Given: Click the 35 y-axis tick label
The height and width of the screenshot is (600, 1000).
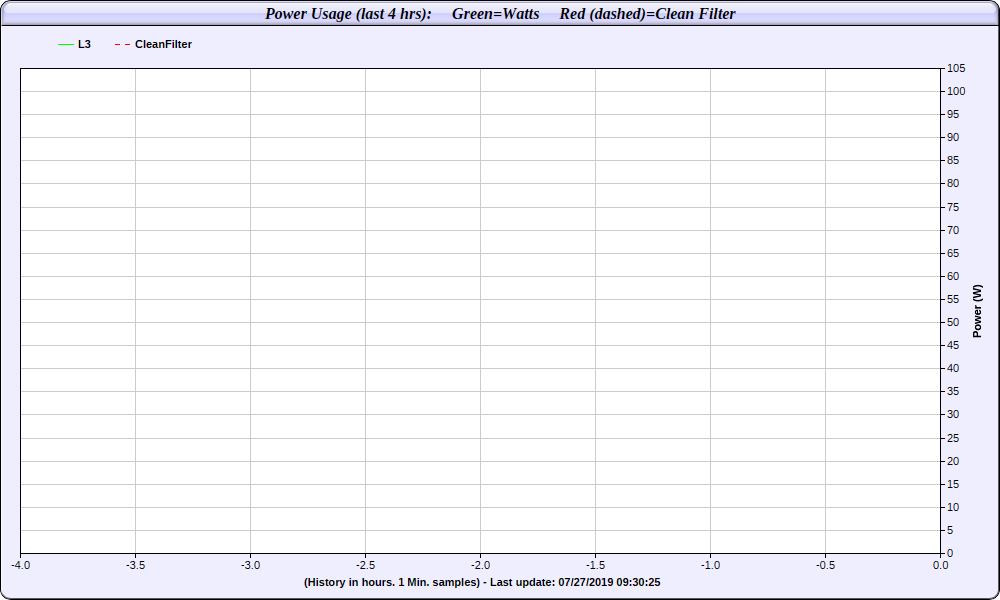Looking at the screenshot, I should pos(953,391).
